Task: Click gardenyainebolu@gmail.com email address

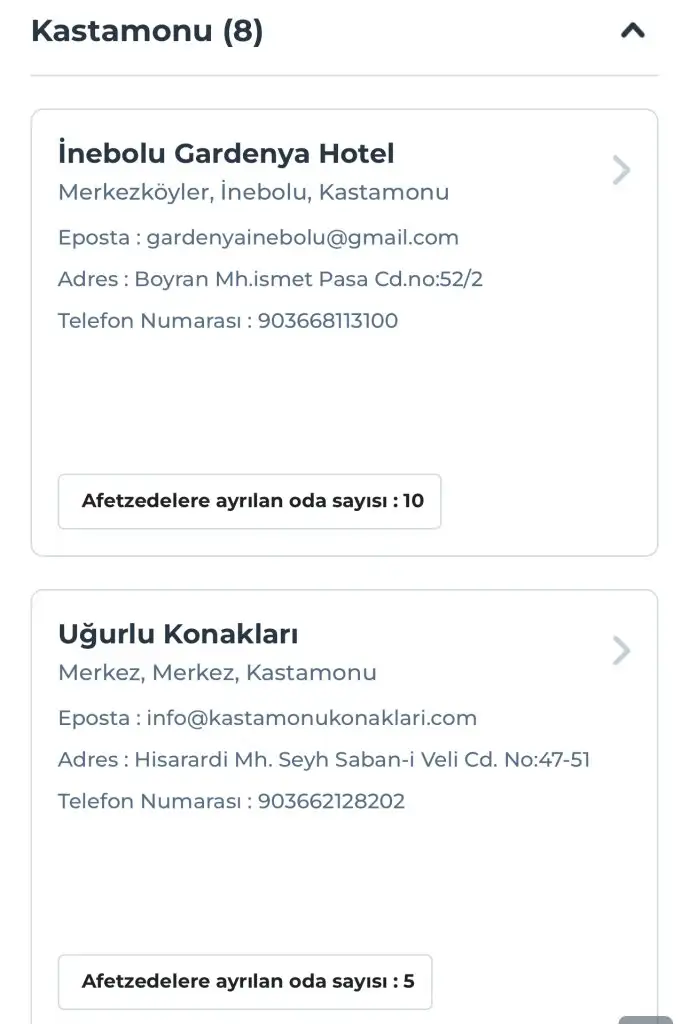Action: [302, 238]
